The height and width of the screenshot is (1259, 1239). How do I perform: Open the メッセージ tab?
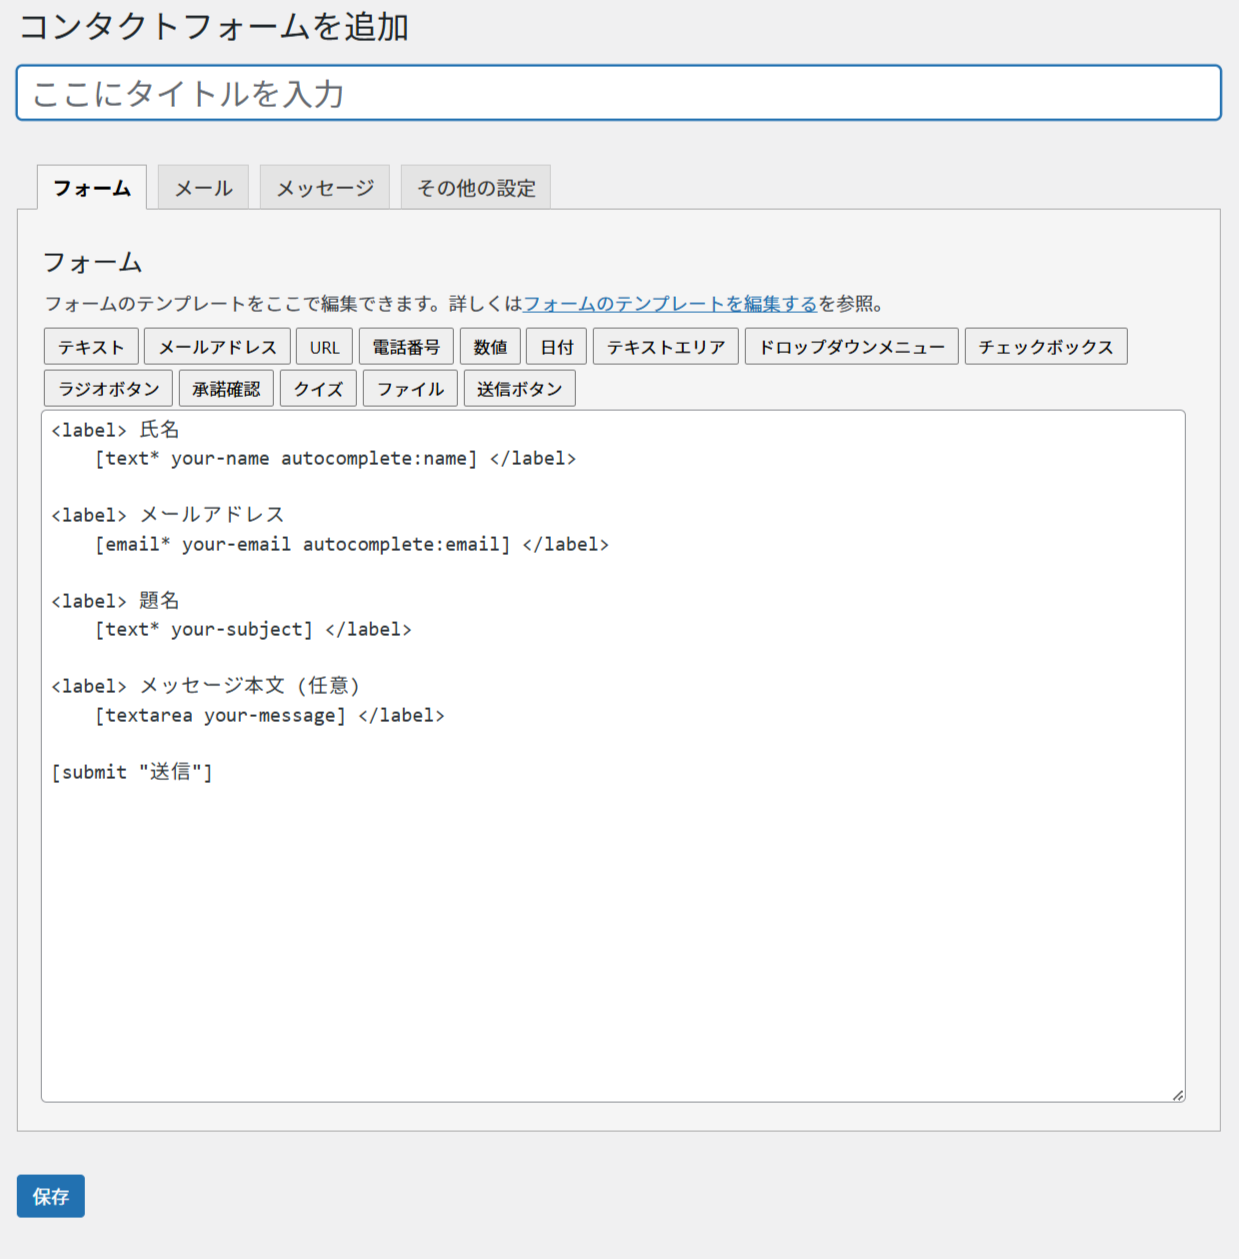(x=325, y=188)
